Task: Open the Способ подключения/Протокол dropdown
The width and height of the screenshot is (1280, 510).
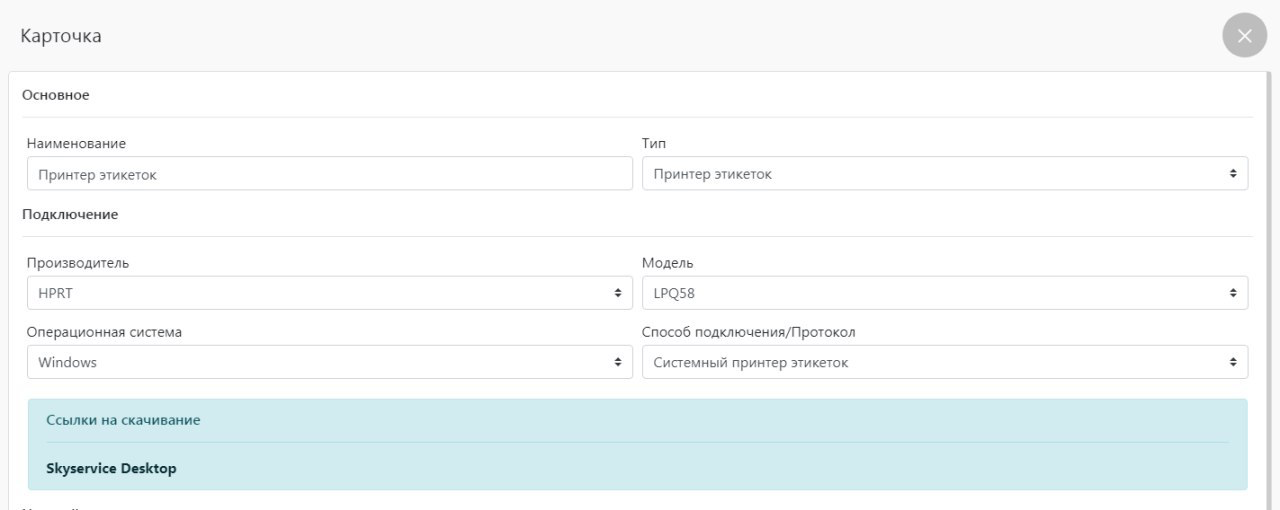Action: [x=944, y=362]
